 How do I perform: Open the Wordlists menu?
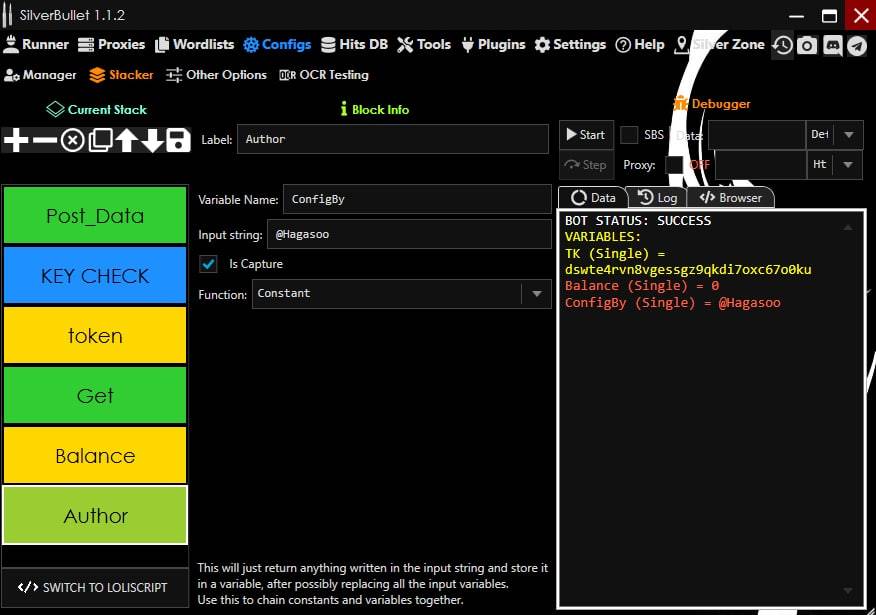(194, 45)
